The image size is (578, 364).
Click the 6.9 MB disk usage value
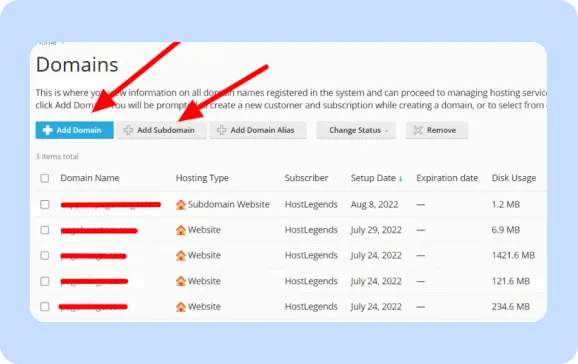coord(506,230)
